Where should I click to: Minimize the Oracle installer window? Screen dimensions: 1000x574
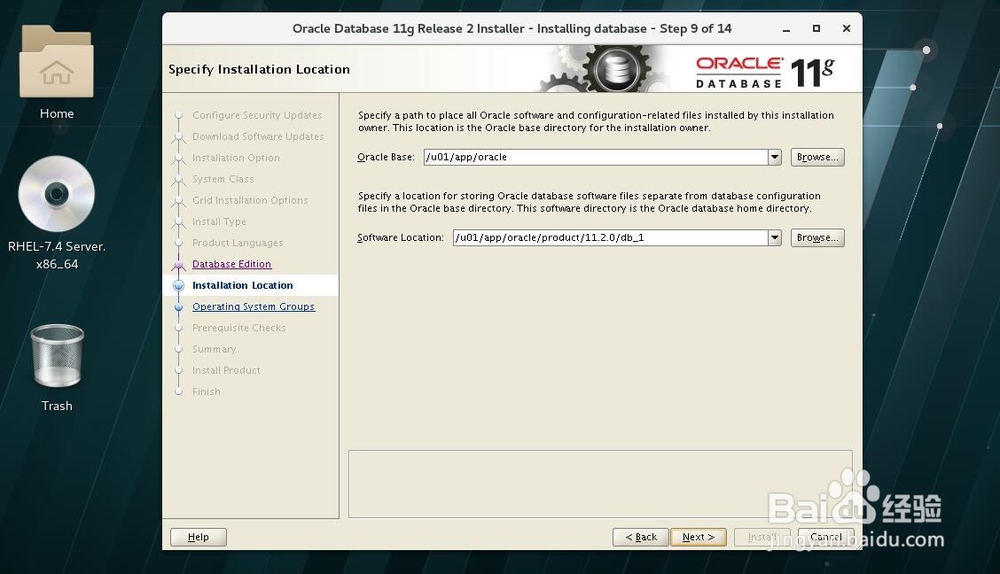(786, 29)
